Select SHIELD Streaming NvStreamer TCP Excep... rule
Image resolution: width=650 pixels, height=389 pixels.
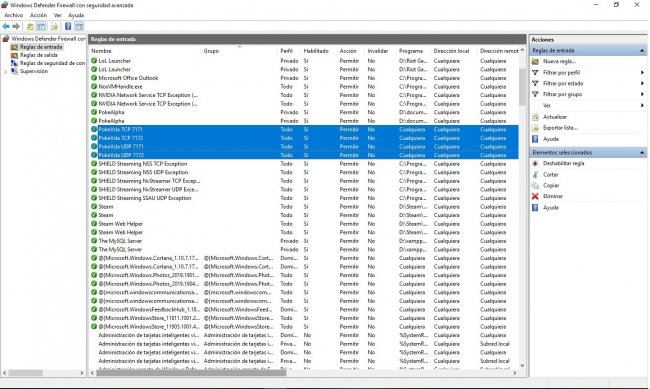tap(149, 181)
